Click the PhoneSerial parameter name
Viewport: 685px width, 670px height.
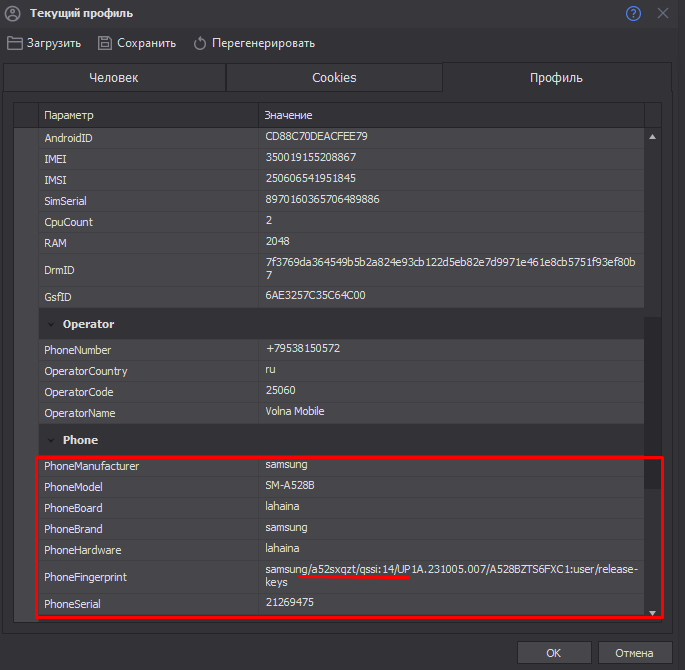[73, 604]
